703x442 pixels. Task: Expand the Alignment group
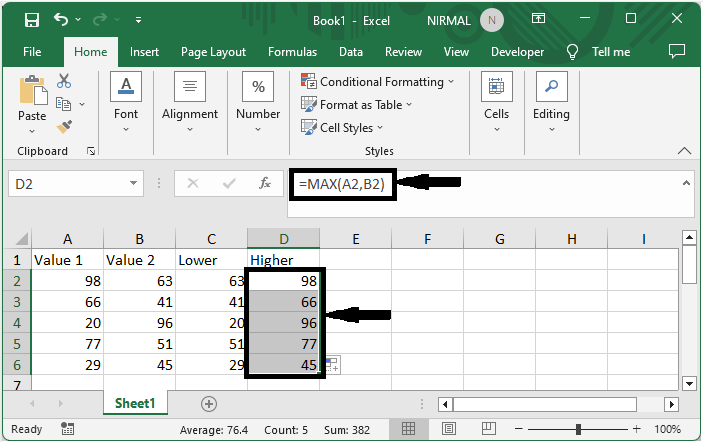(x=190, y=102)
